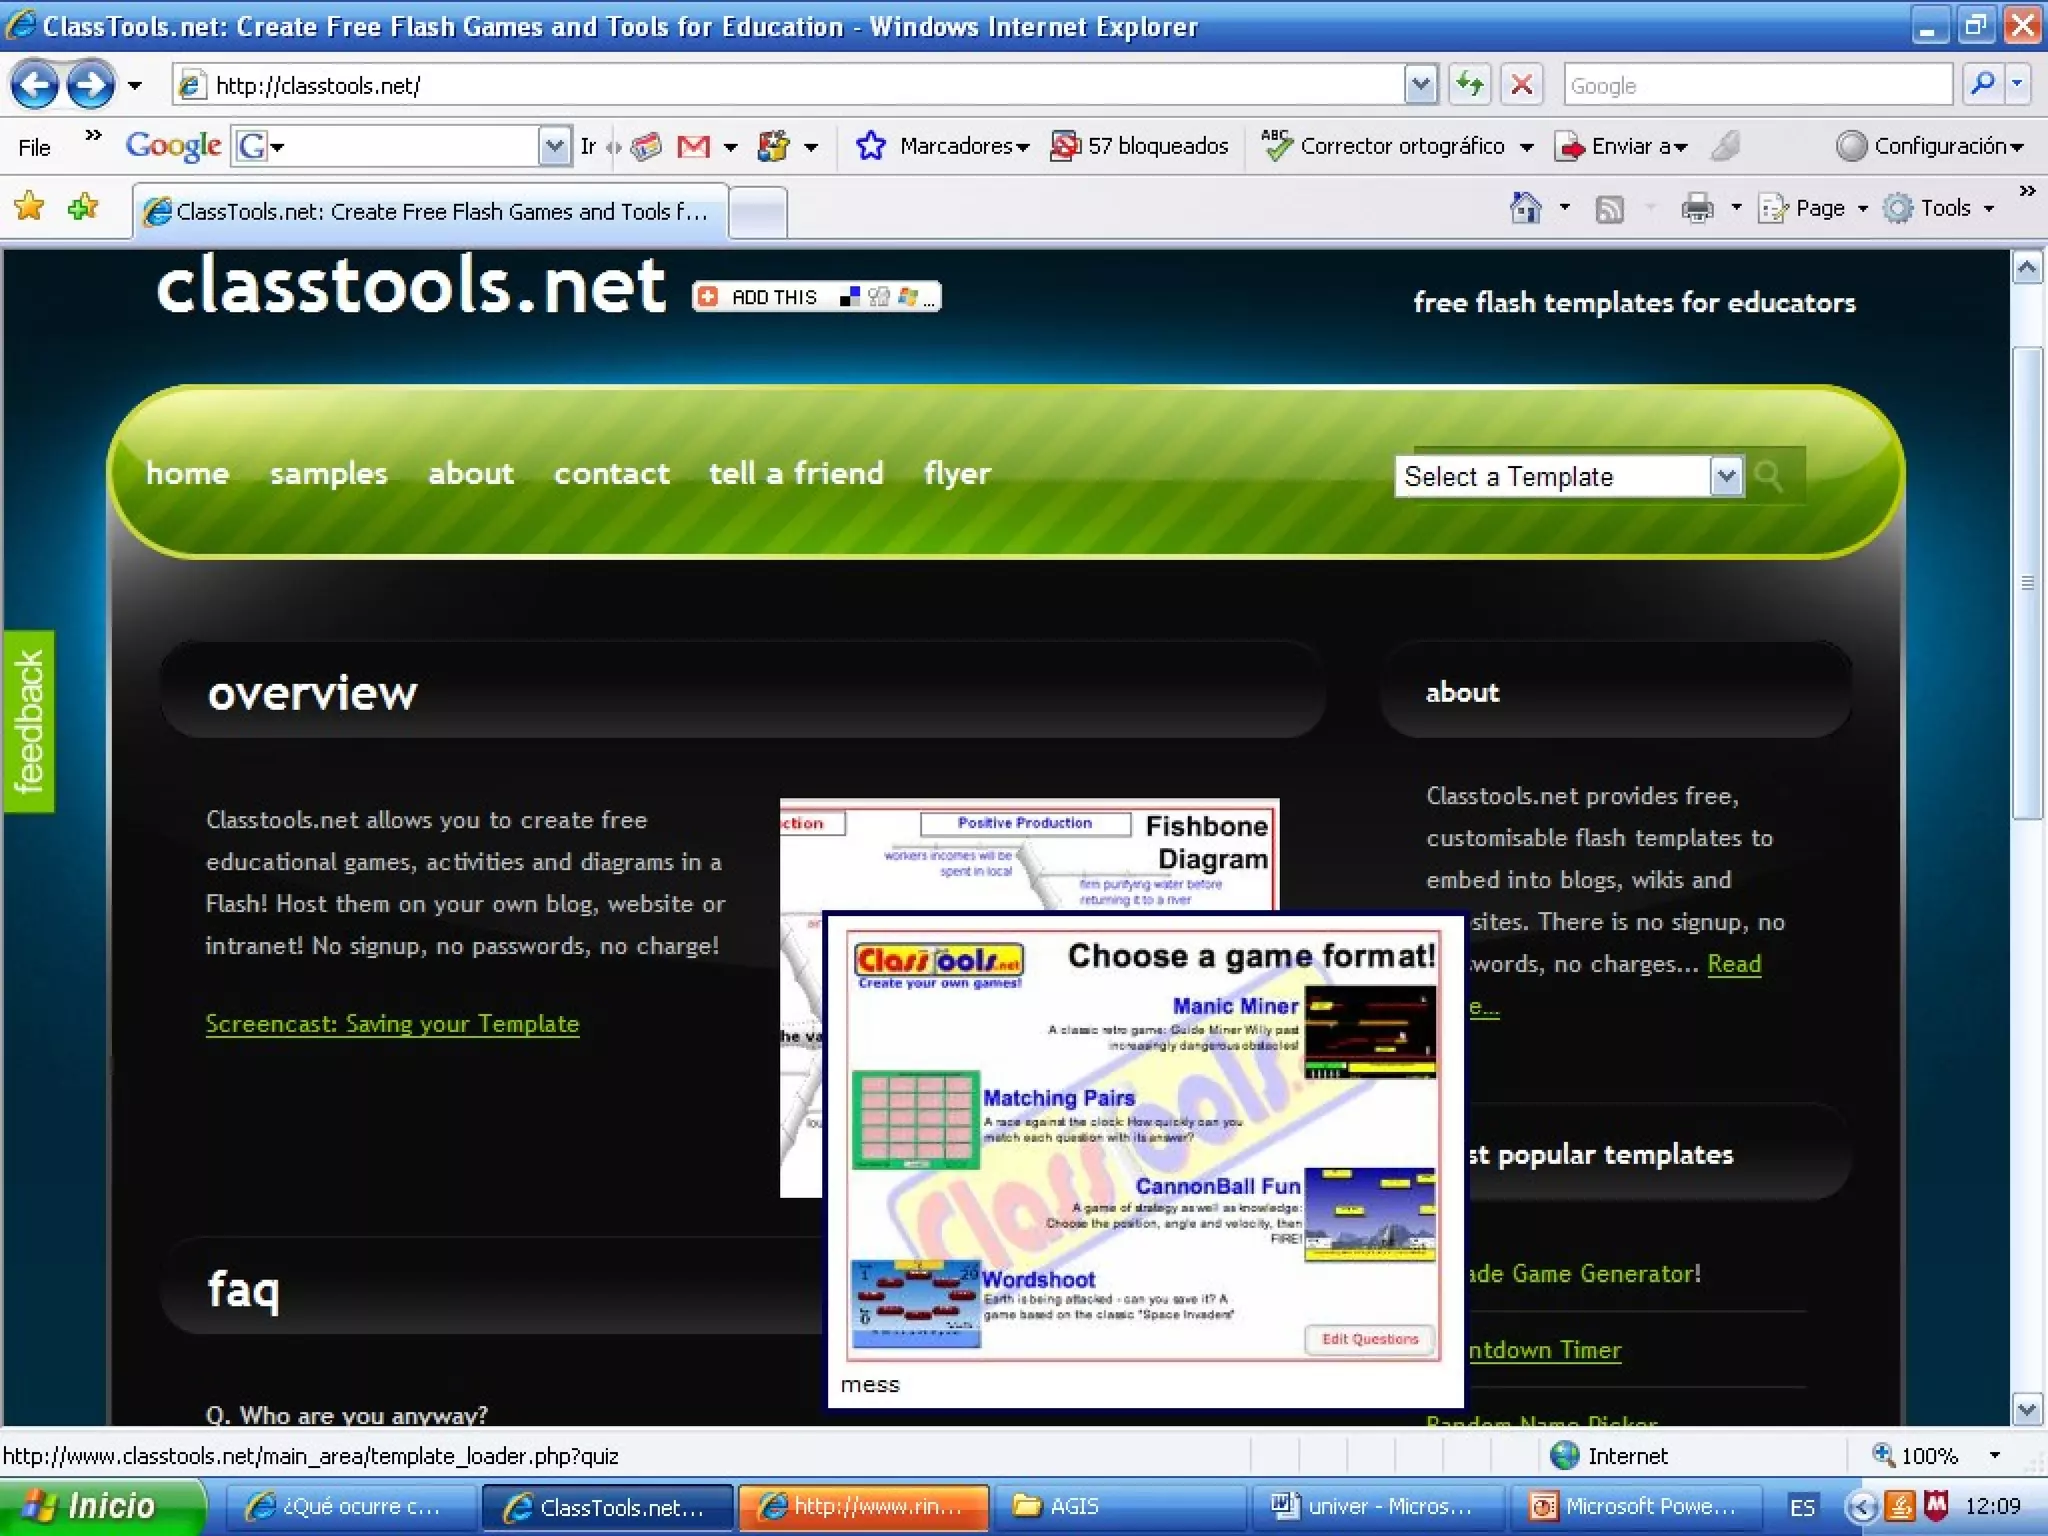Click the Refresh page icon
This screenshot has width=2048, height=1536.
pyautogui.click(x=1469, y=85)
